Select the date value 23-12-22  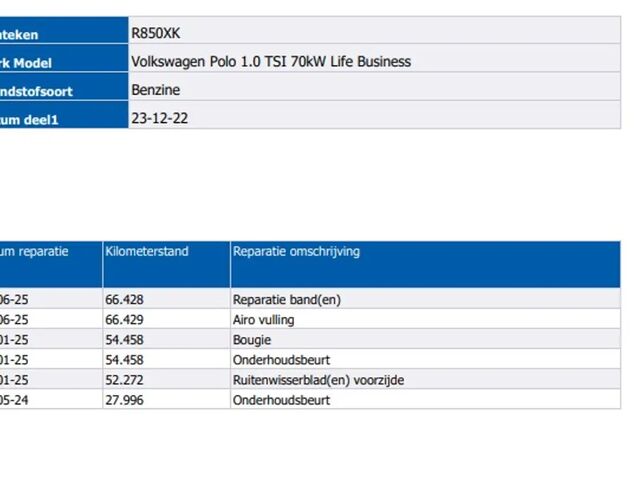pos(159,117)
